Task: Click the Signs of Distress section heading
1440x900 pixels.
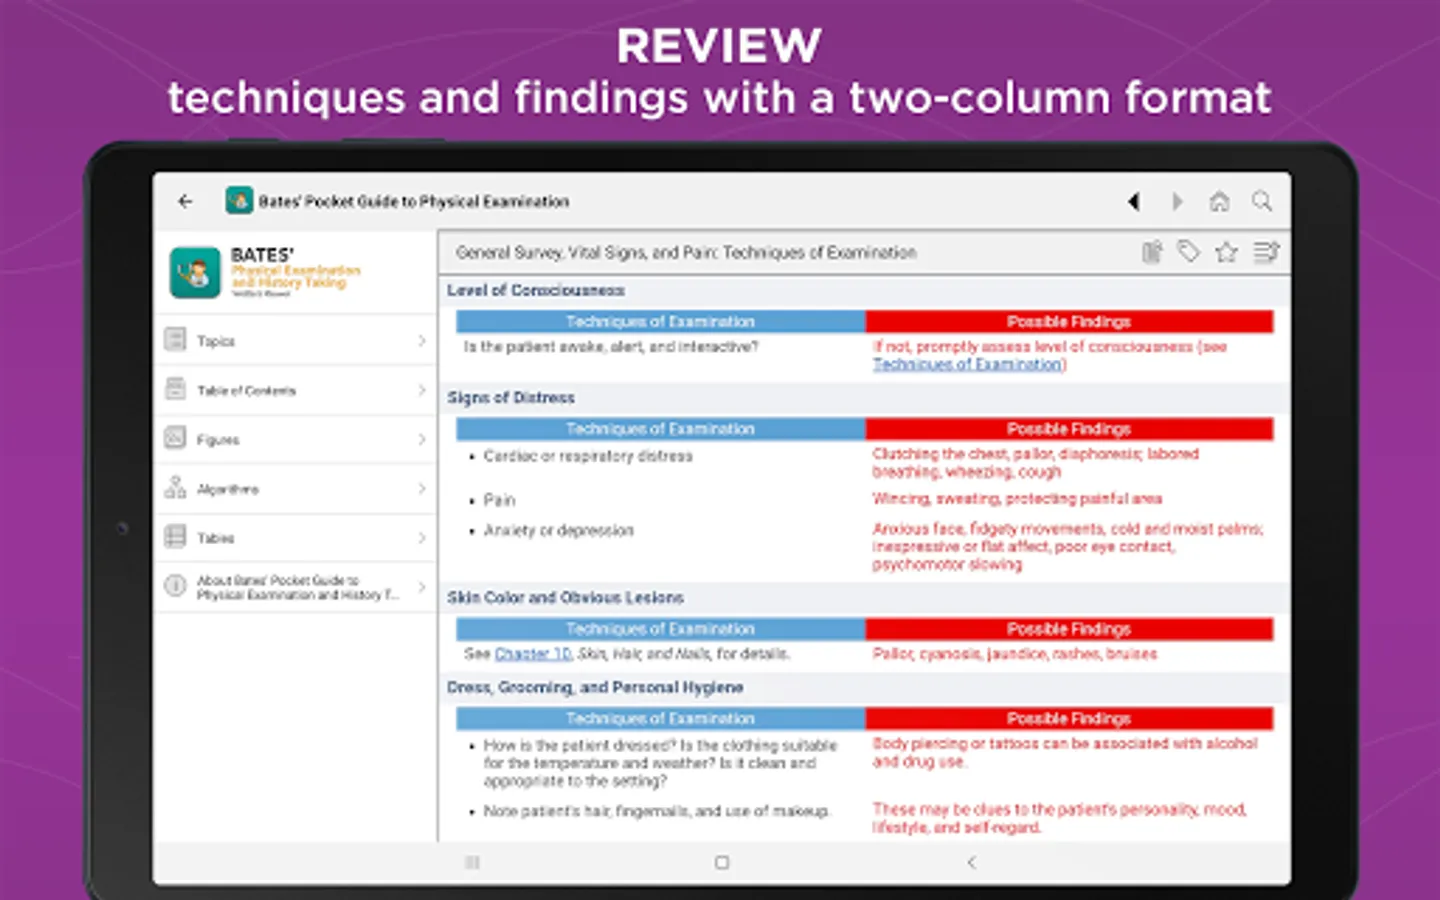Action: [511, 397]
